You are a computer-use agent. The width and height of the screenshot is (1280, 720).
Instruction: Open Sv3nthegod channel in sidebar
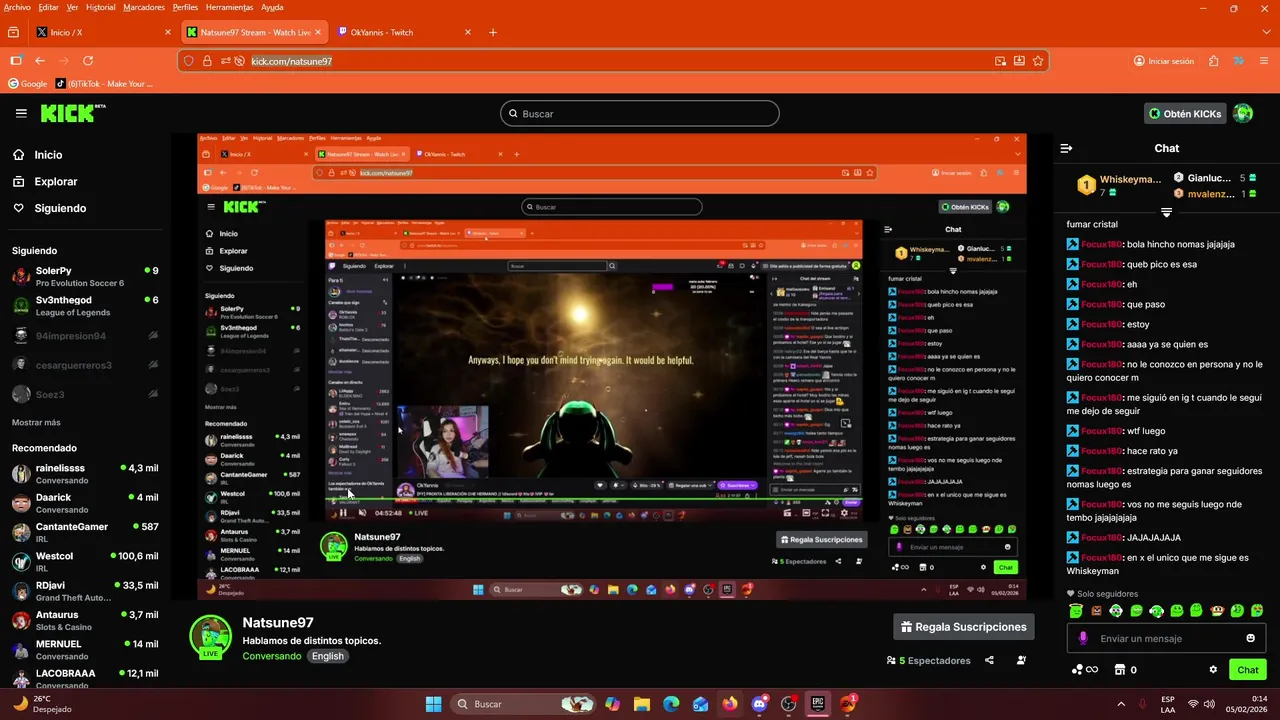[85, 306]
